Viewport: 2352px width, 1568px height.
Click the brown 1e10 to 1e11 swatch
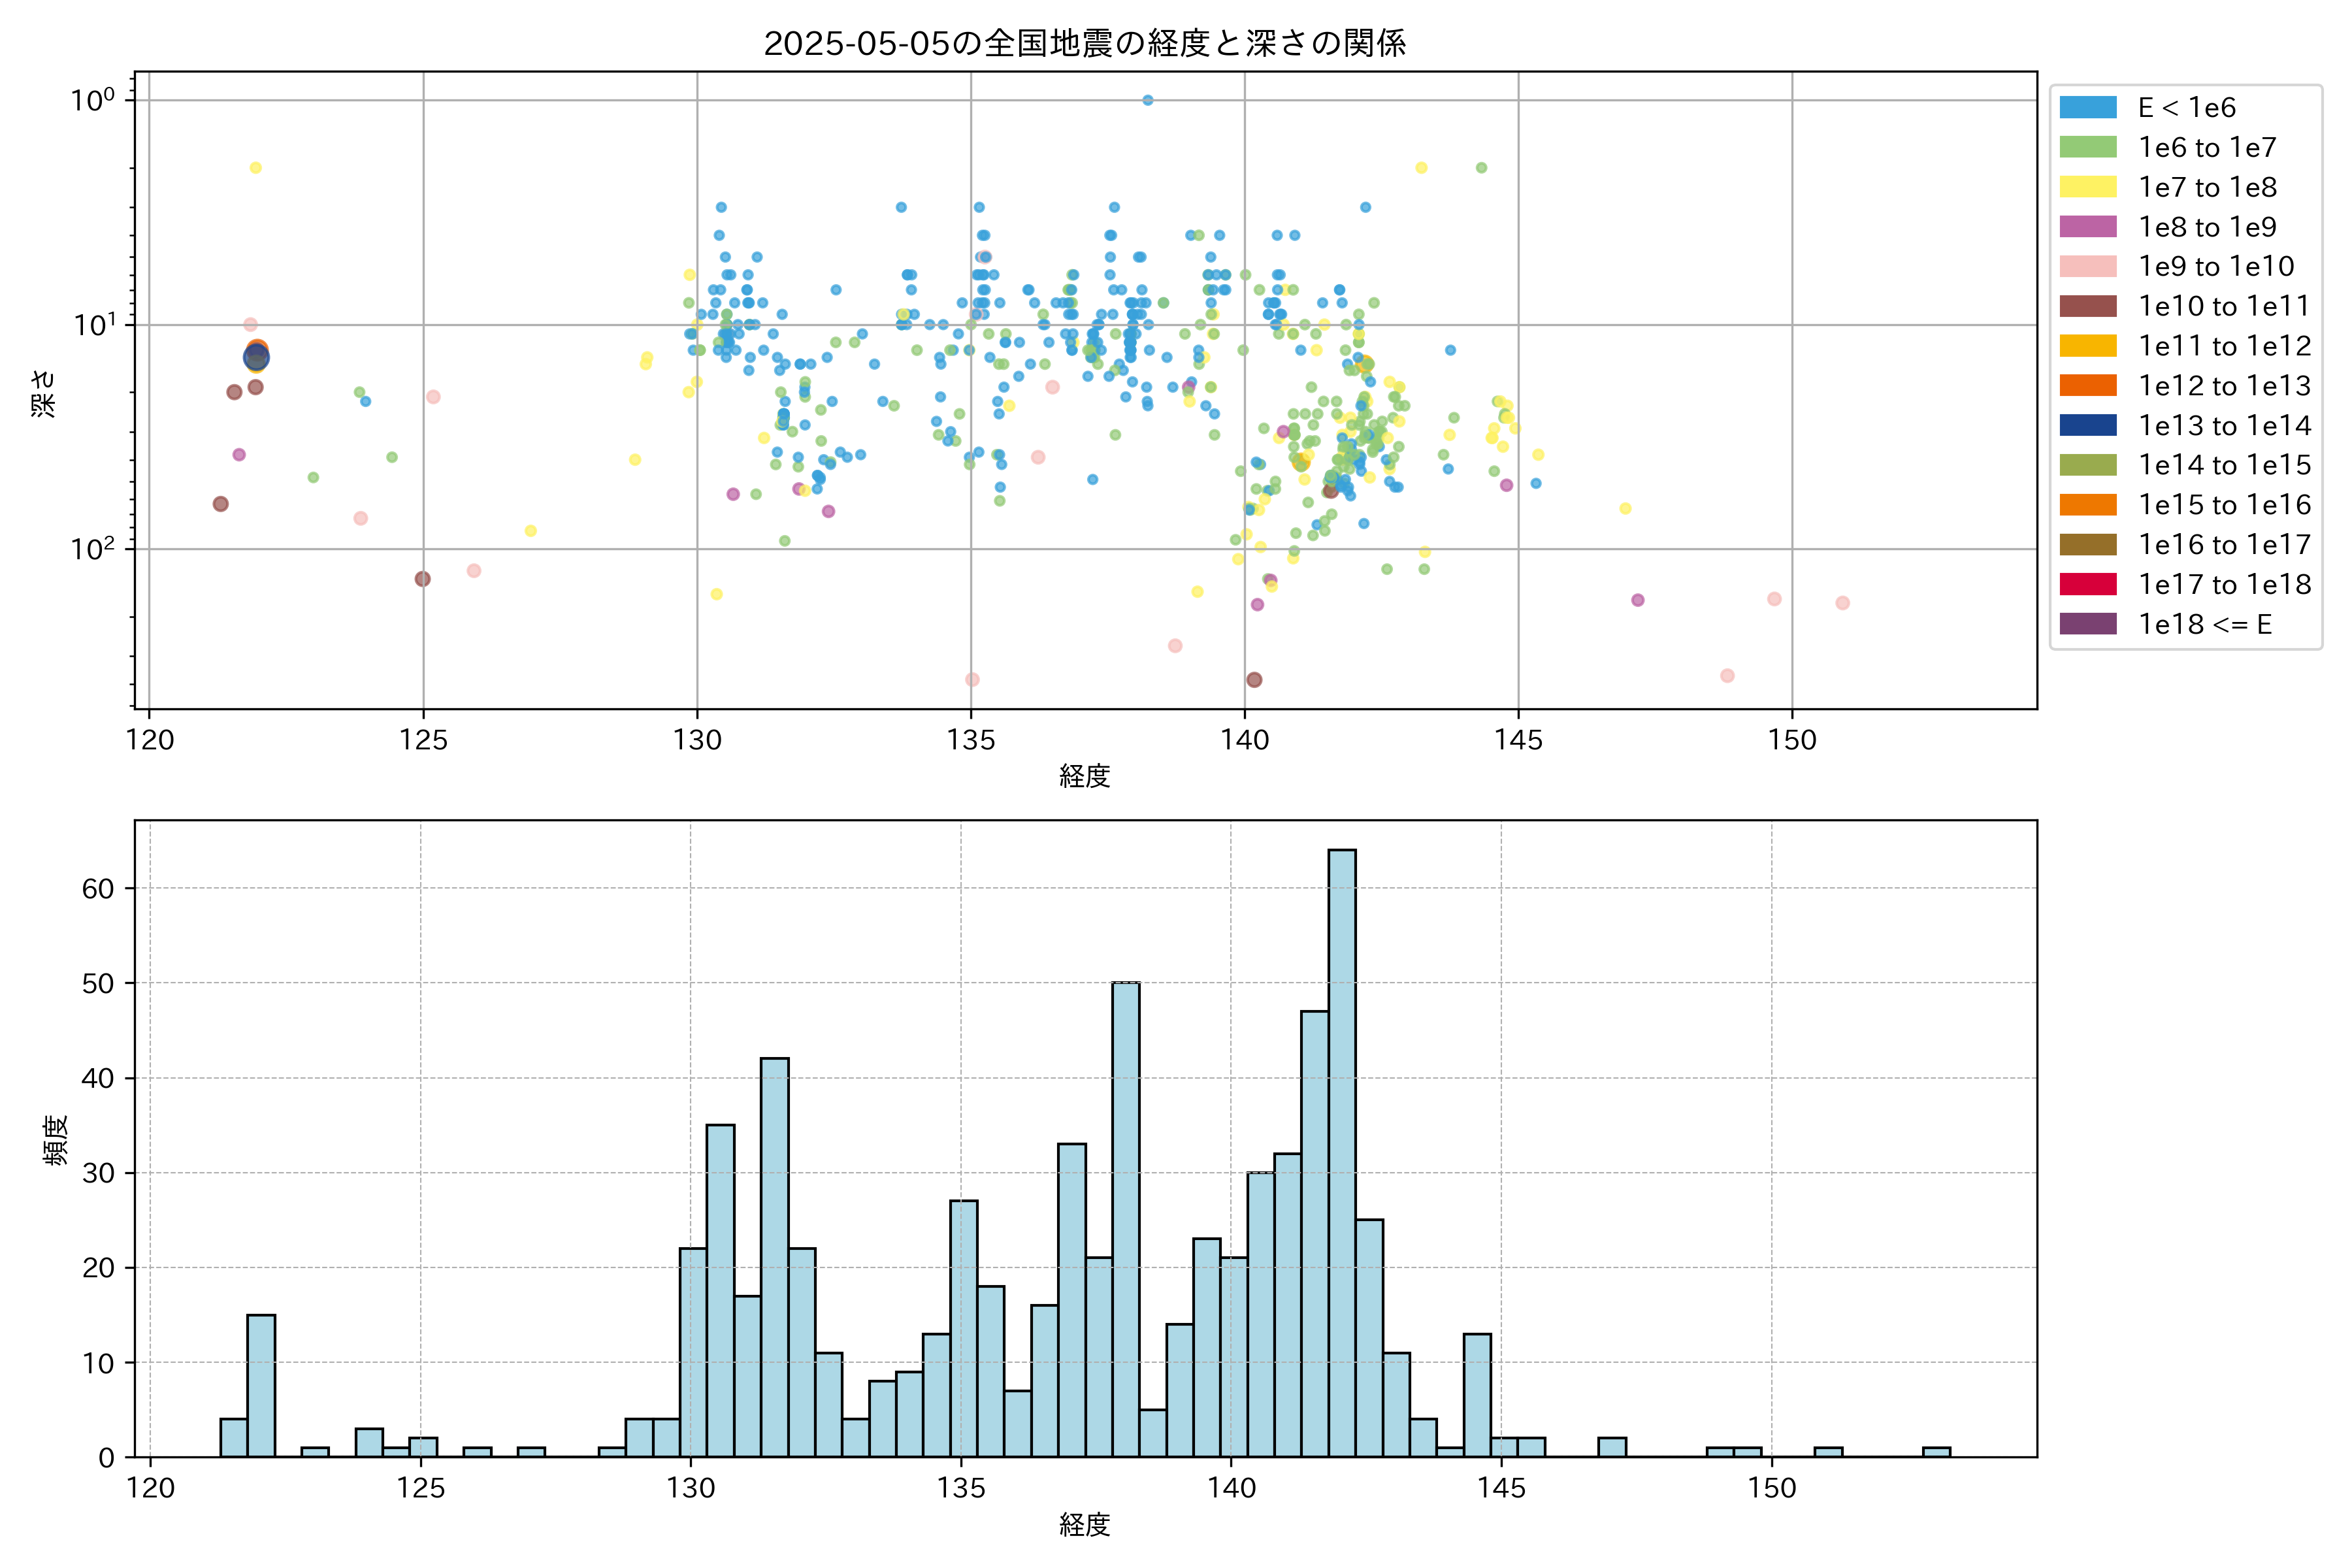(2088, 306)
